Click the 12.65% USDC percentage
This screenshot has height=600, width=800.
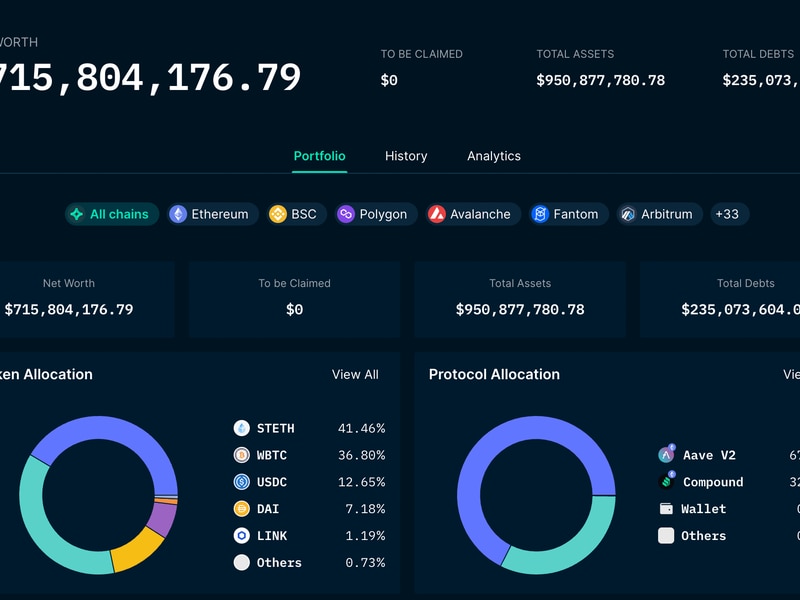point(361,482)
